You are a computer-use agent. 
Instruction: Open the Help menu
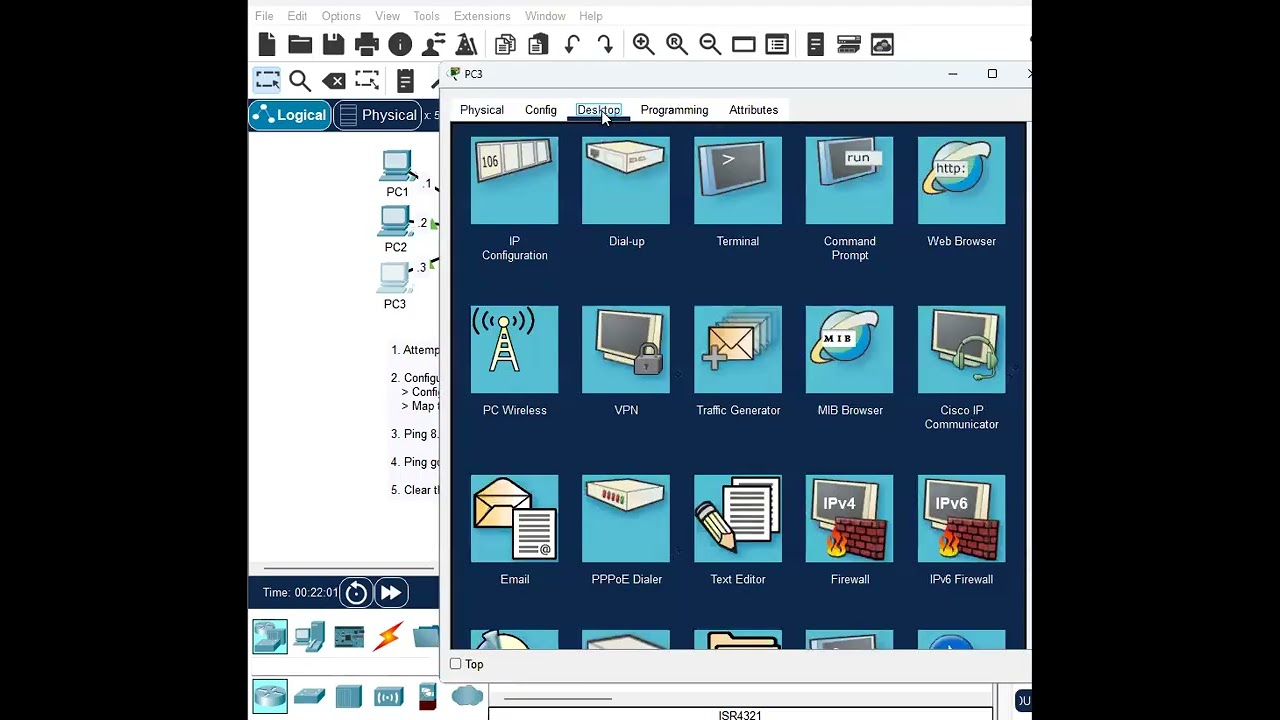pos(590,16)
